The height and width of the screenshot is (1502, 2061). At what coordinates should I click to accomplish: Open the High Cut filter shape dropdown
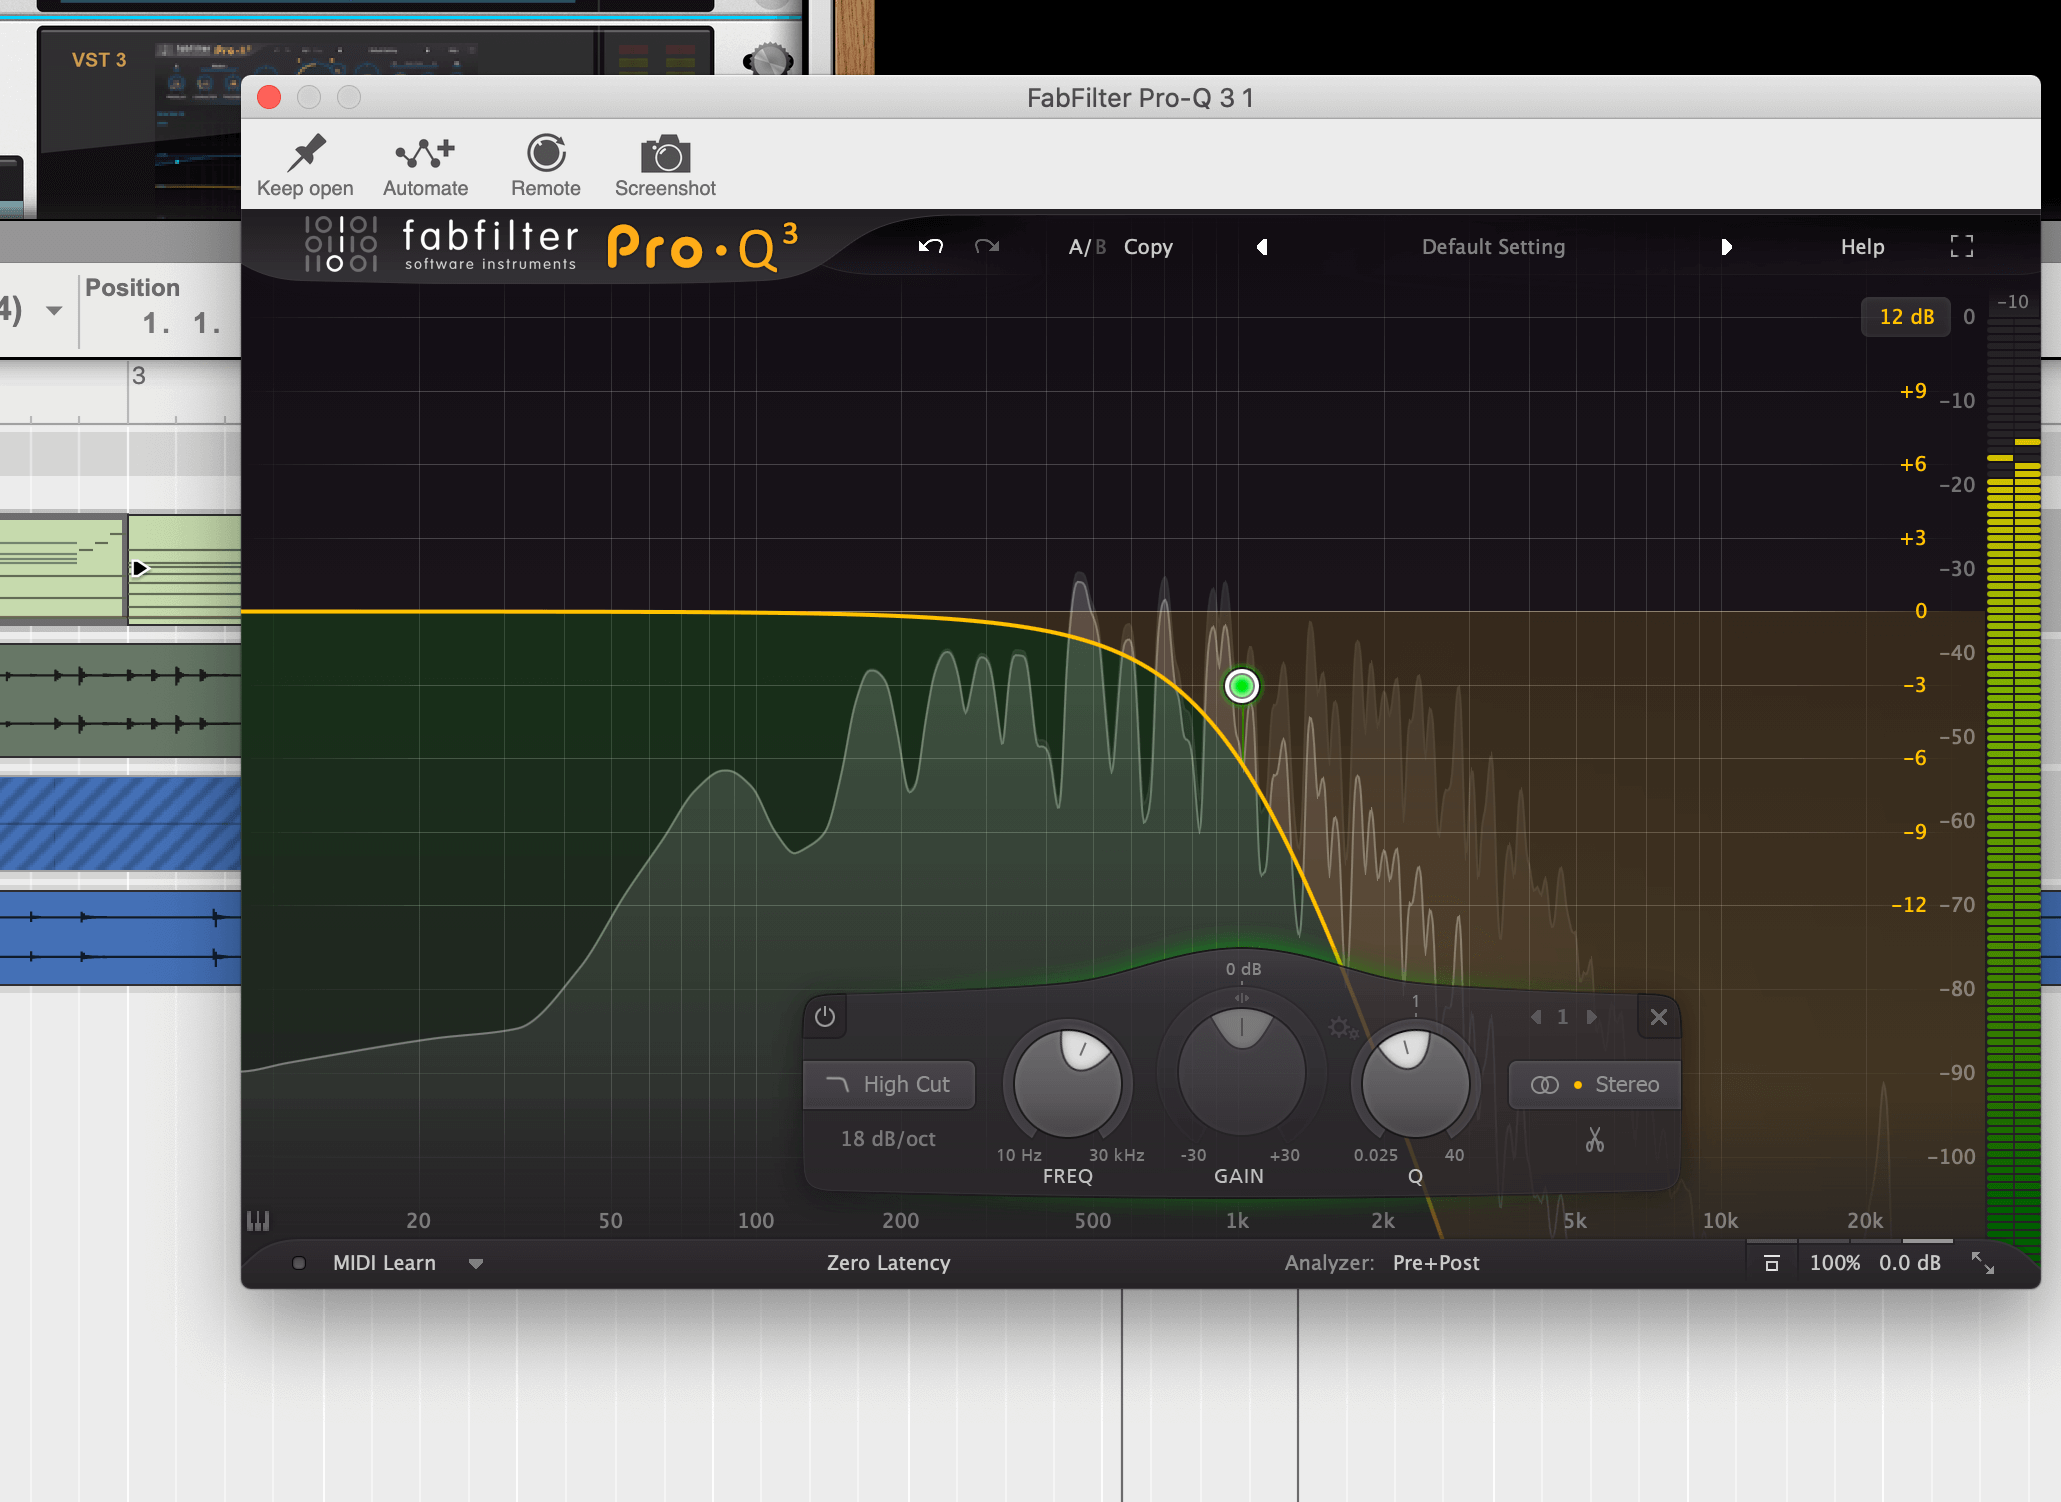tap(889, 1085)
